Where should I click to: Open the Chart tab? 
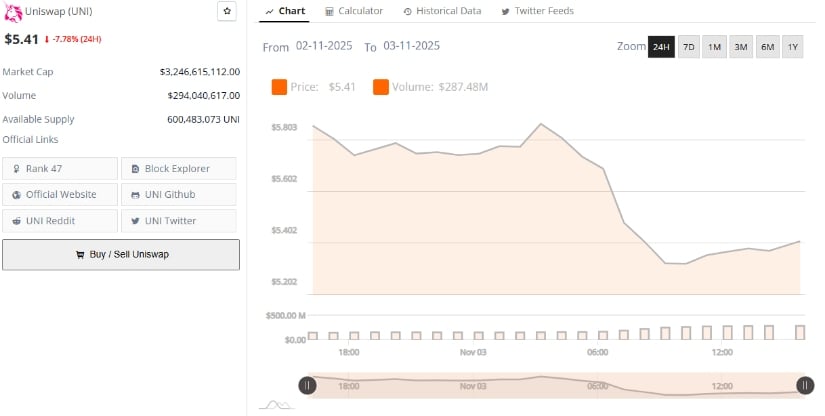(285, 11)
